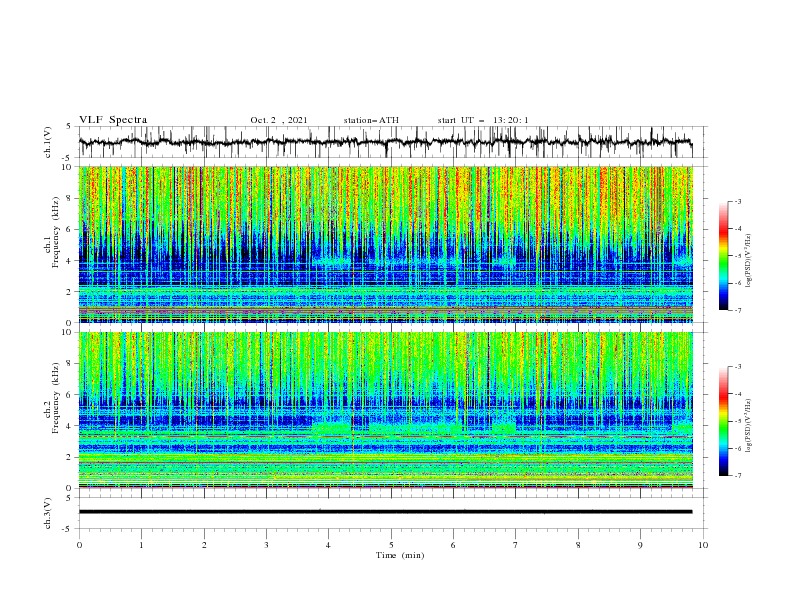Click time axis tick label "1"
The height and width of the screenshot is (612, 792).
pyautogui.click(x=141, y=545)
